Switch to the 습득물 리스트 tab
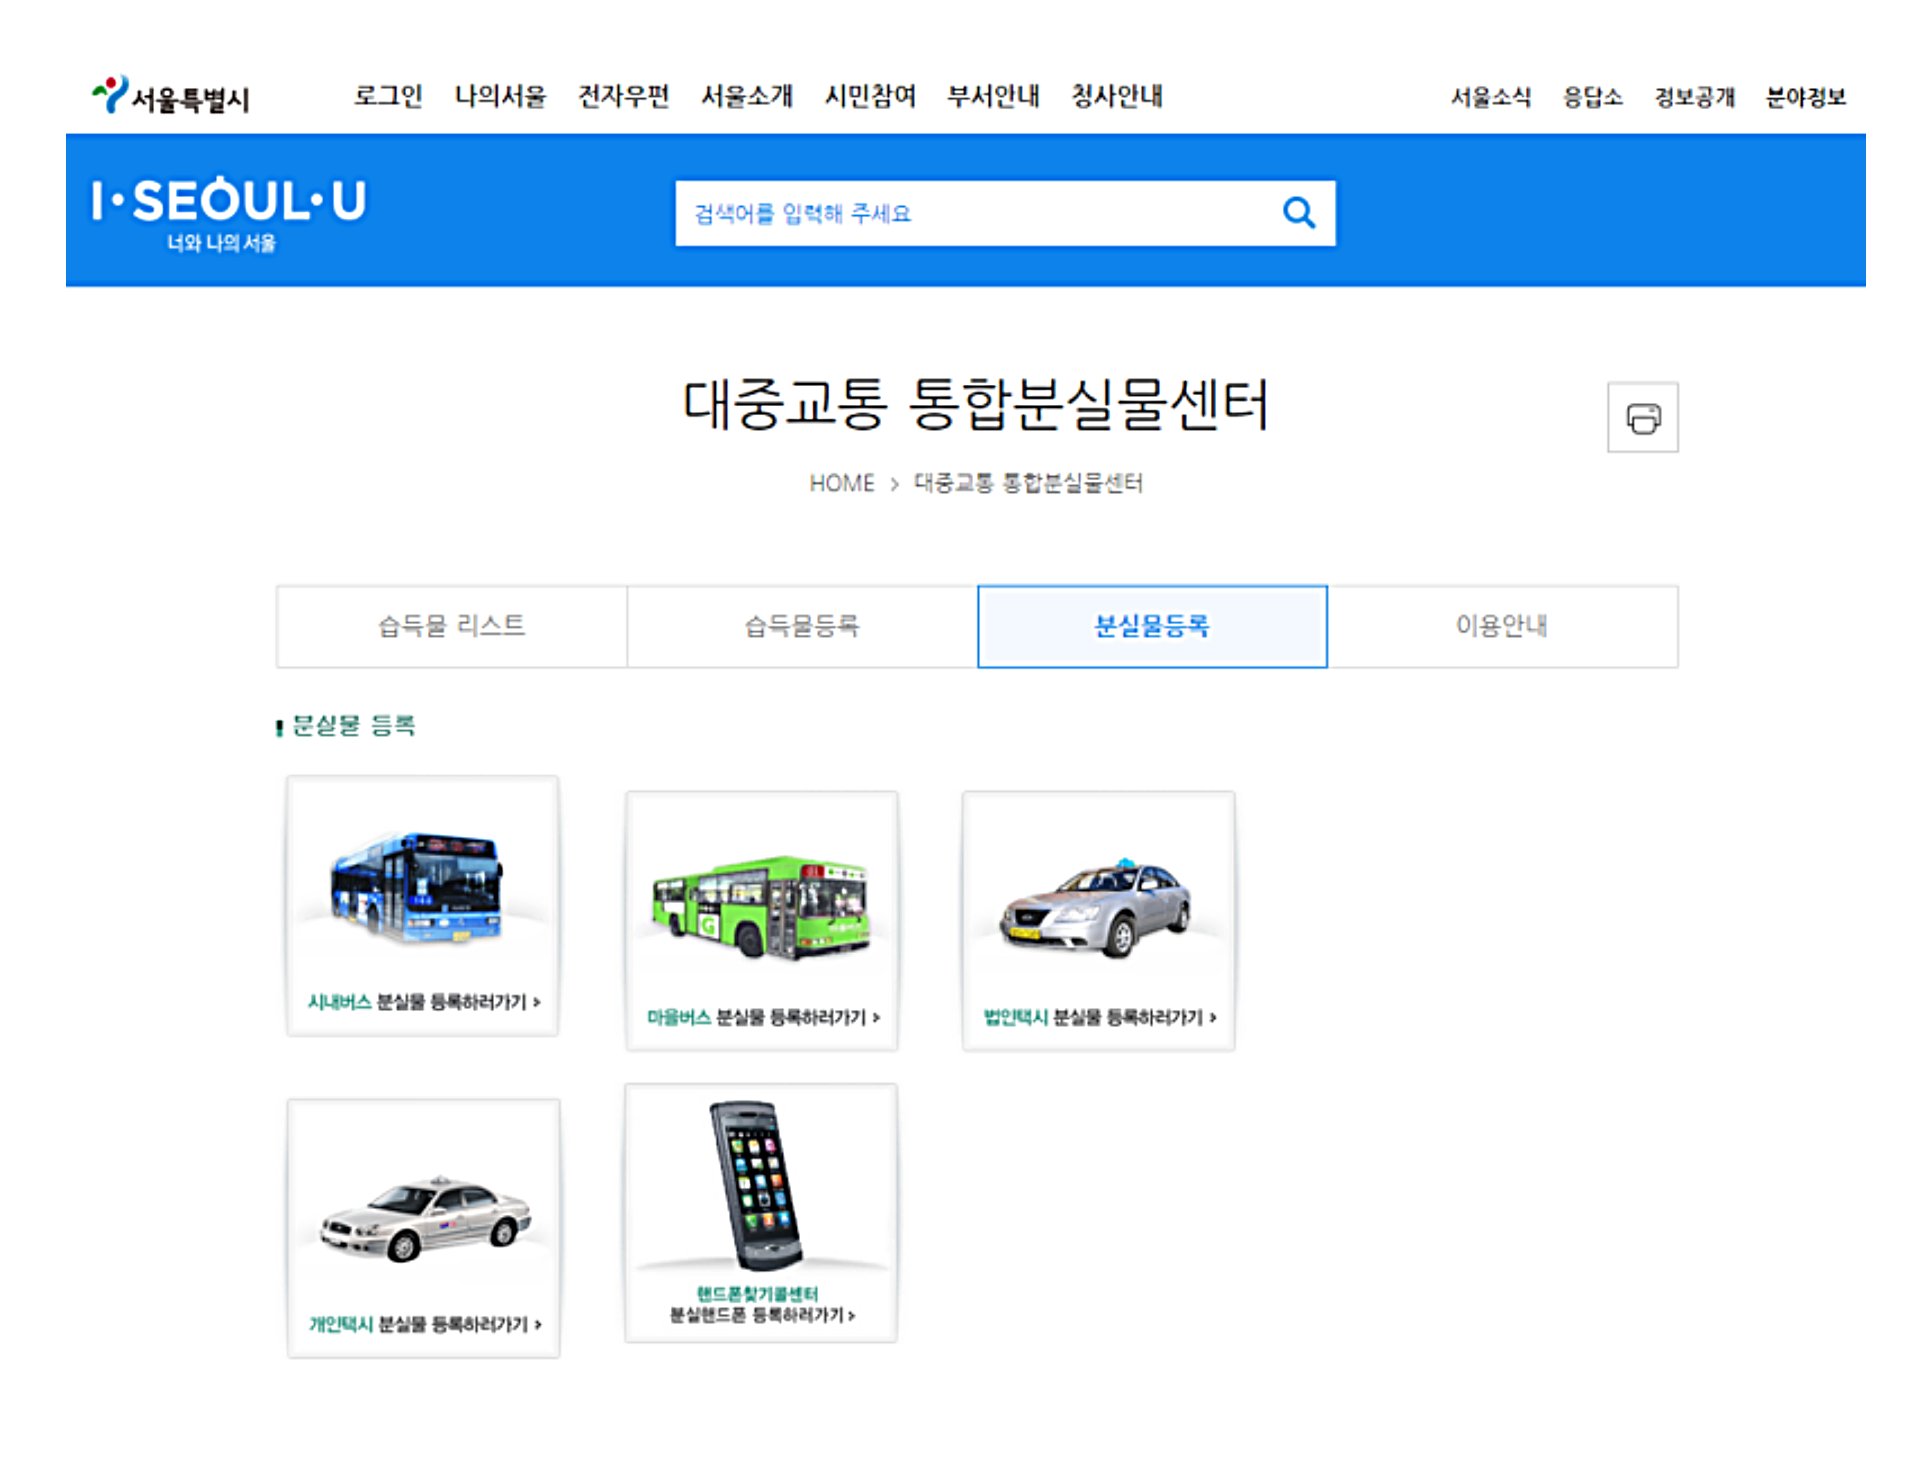The image size is (1932, 1468). (451, 626)
